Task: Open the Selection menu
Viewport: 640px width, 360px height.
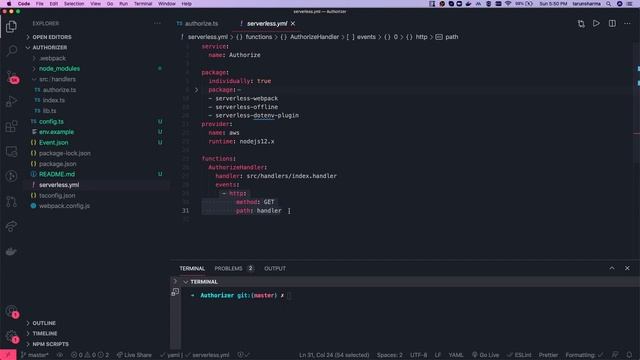Action: pyautogui.click(x=74, y=4)
